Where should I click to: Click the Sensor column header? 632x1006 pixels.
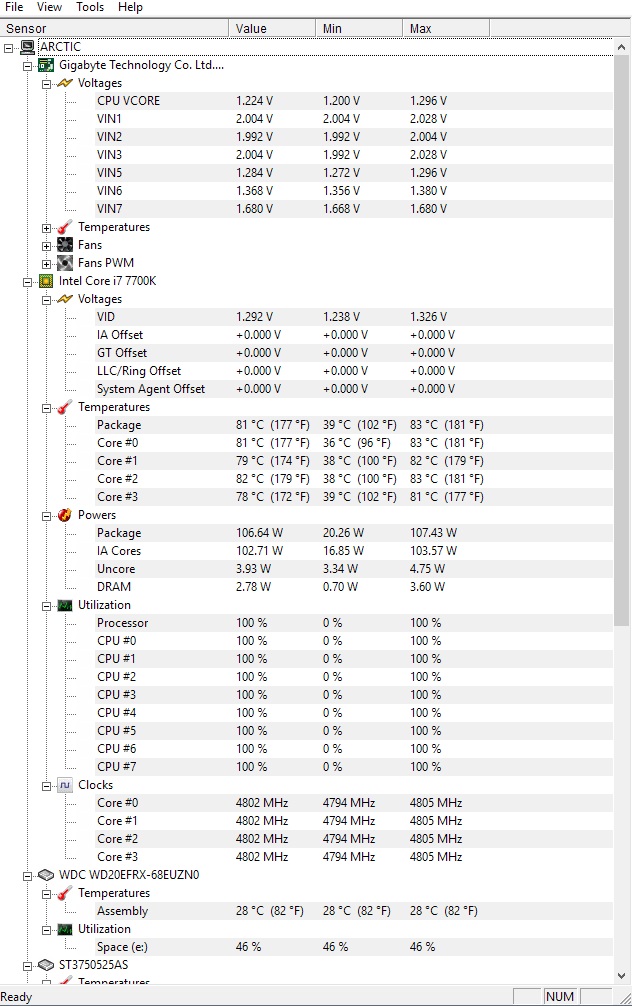[x=114, y=28]
